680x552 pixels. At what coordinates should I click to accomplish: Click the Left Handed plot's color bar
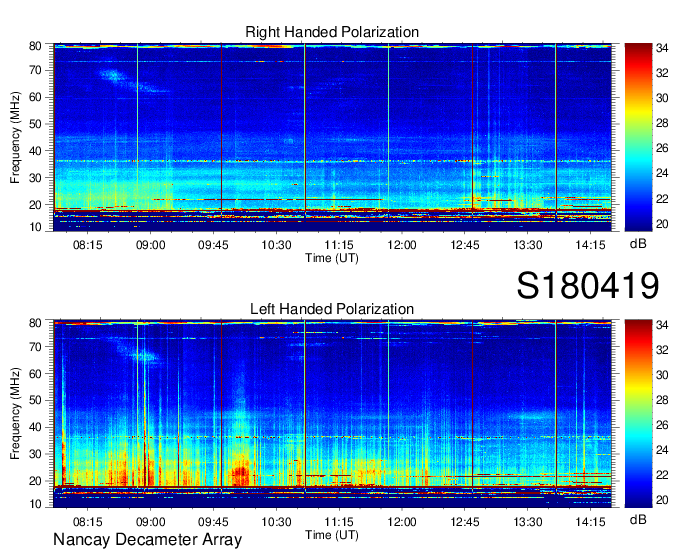(x=638, y=413)
